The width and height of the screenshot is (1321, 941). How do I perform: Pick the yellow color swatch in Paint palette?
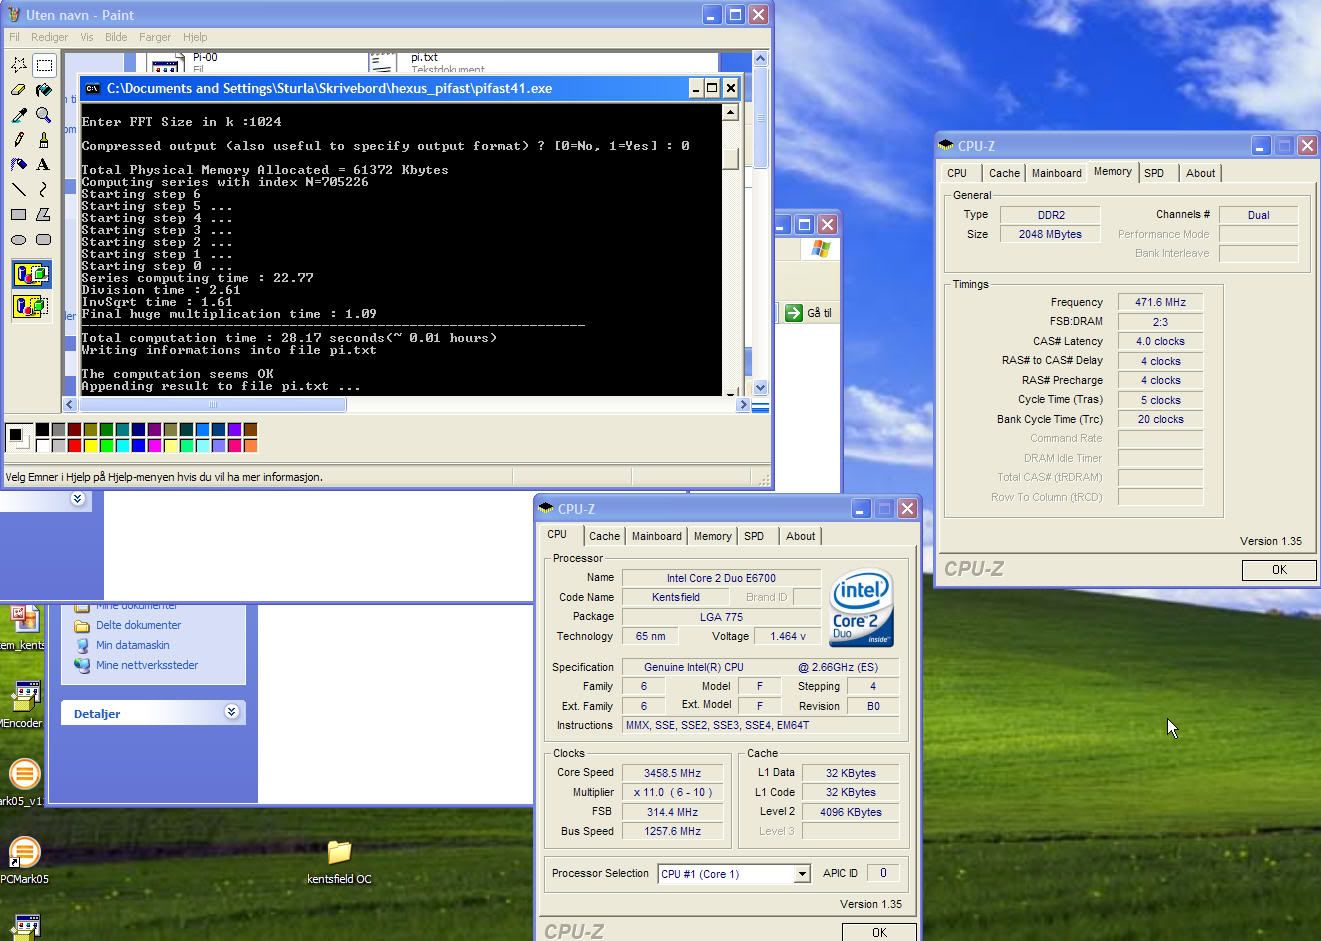tap(90, 445)
